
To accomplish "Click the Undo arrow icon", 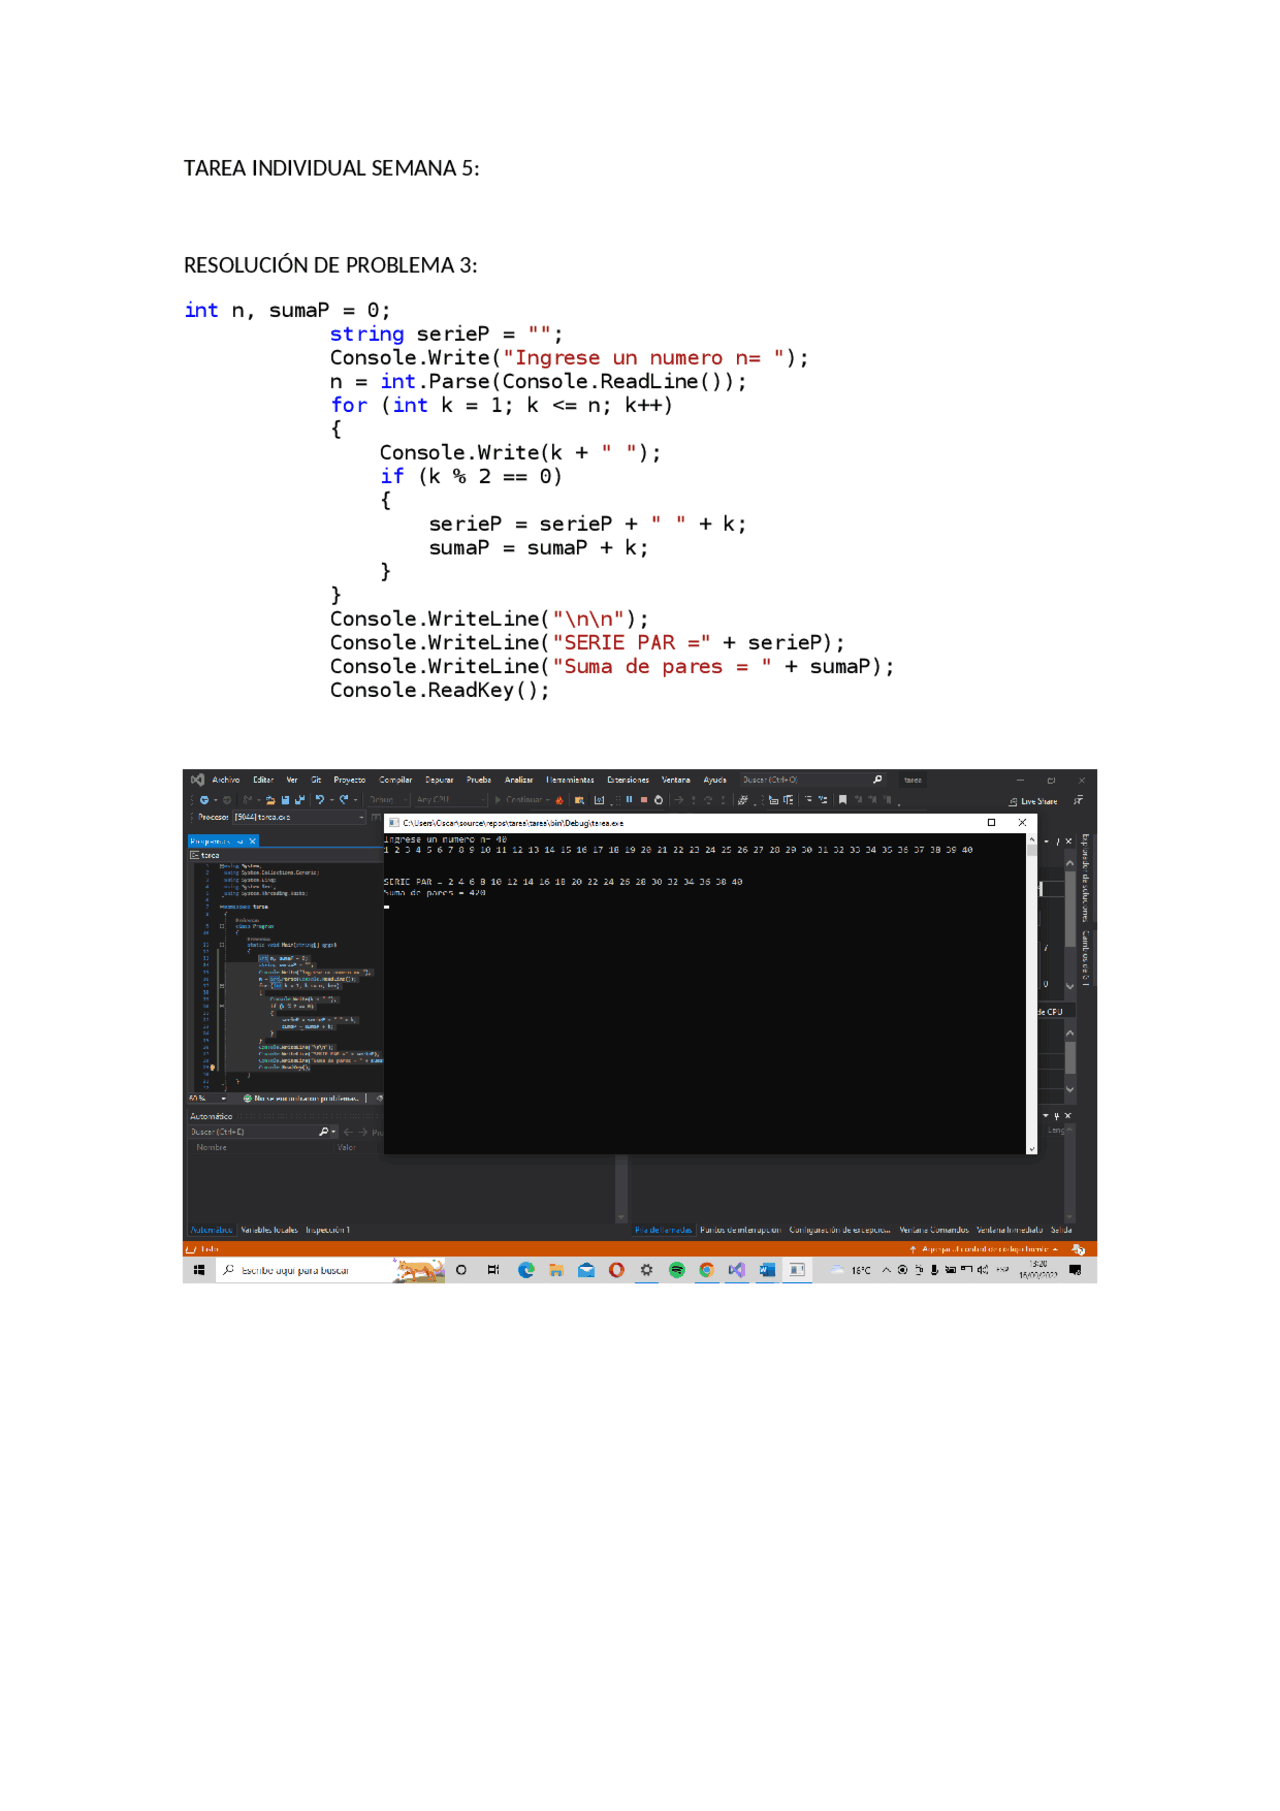I will click(319, 800).
